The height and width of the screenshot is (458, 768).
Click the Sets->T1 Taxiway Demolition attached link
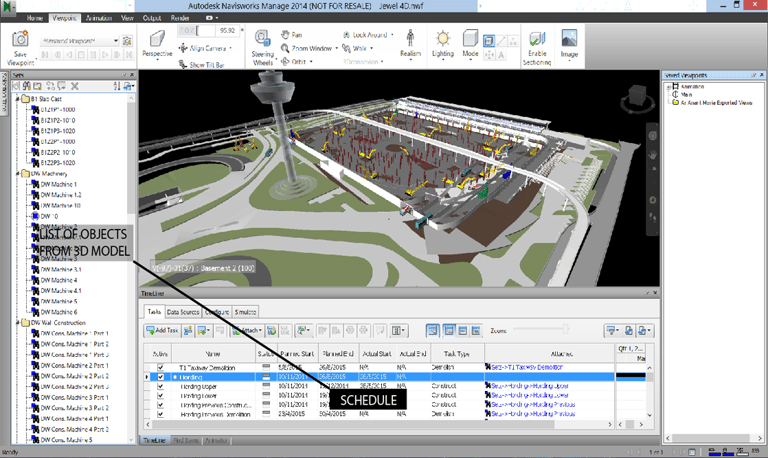tap(527, 367)
